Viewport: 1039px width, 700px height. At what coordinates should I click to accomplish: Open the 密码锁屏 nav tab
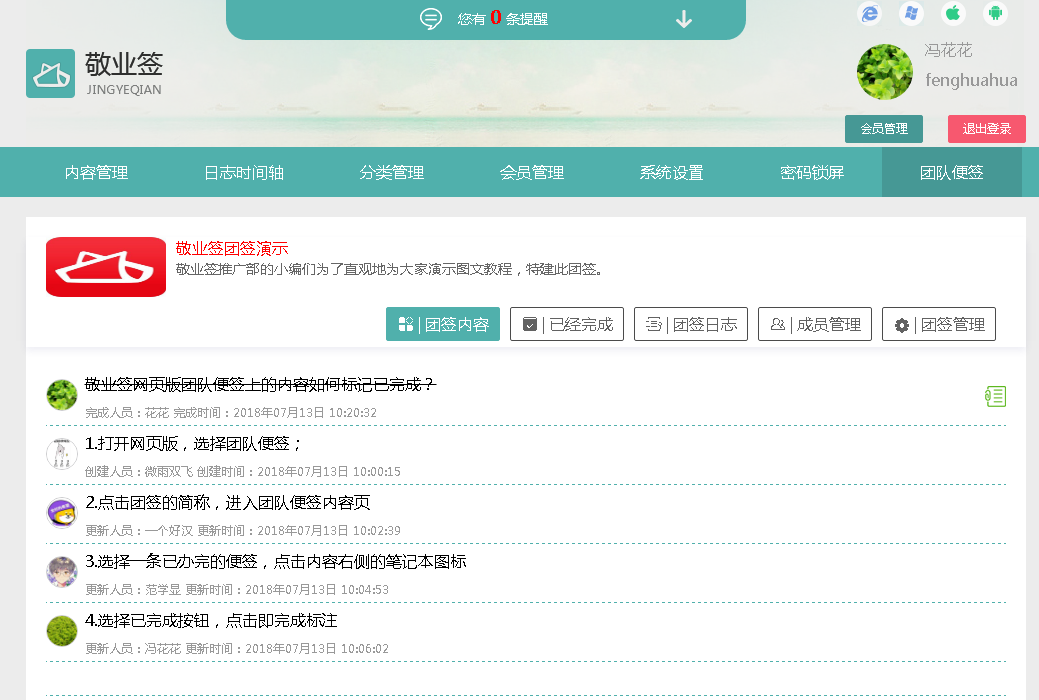click(812, 172)
